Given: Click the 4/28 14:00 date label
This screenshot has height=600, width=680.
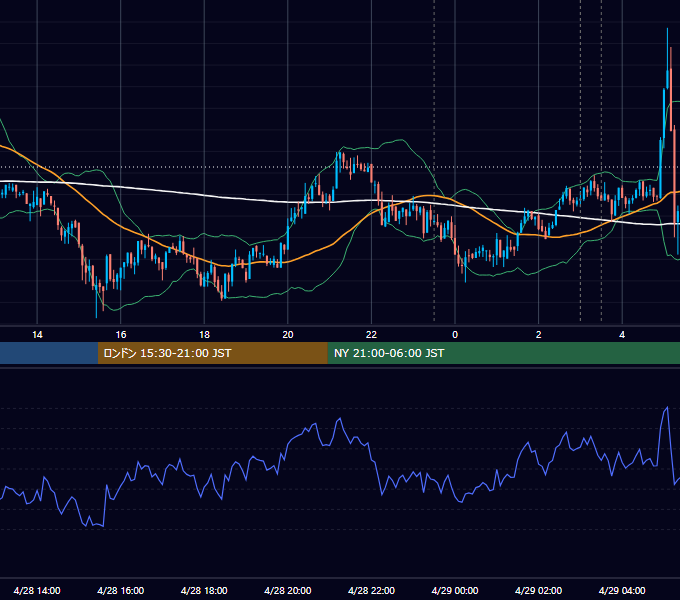Looking at the screenshot, I should pos(37,590).
